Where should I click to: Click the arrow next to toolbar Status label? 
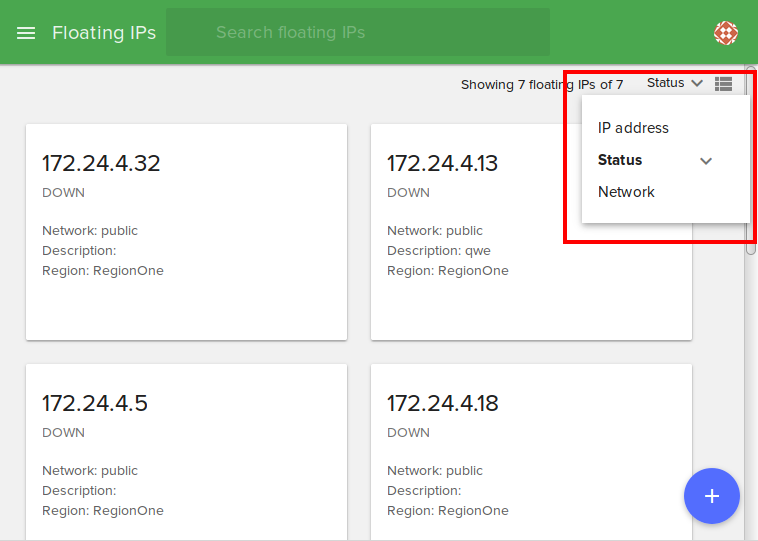(x=697, y=84)
